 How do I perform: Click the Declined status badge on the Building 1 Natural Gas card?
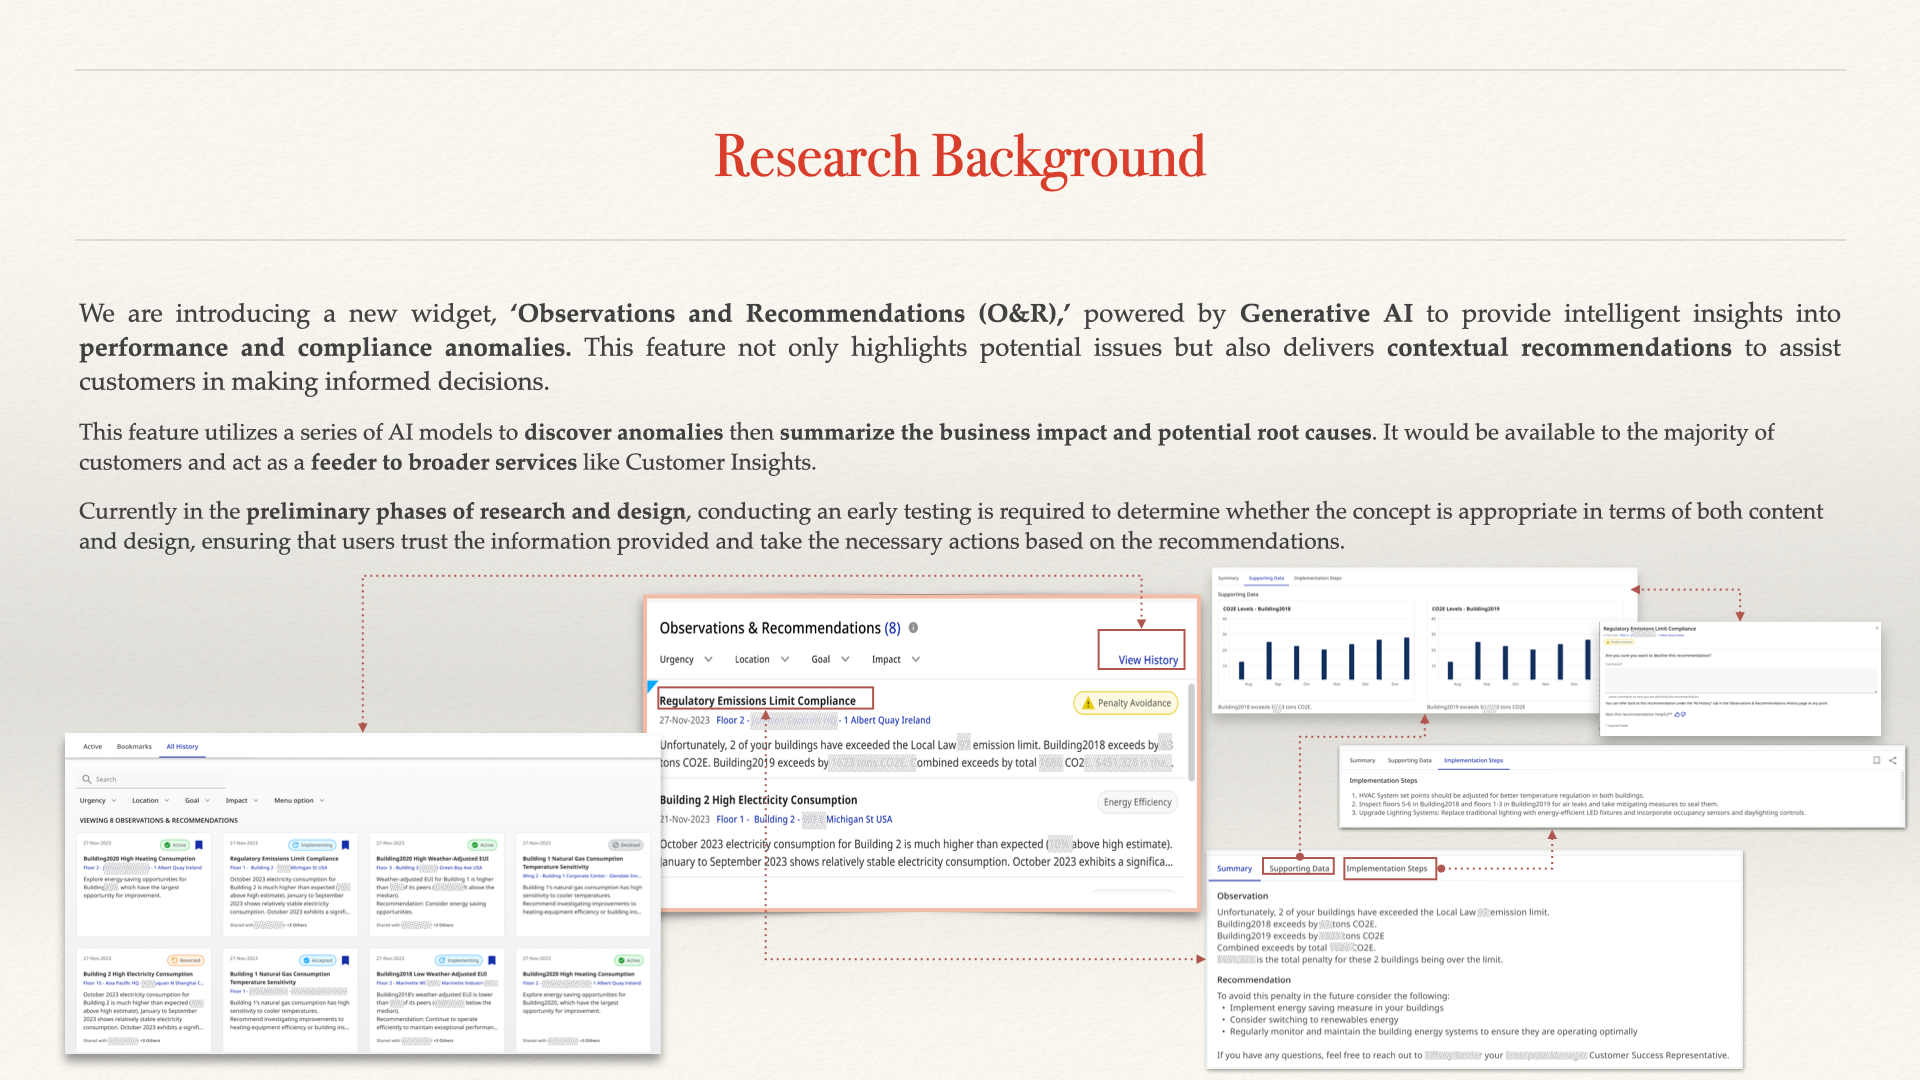pyautogui.click(x=627, y=845)
